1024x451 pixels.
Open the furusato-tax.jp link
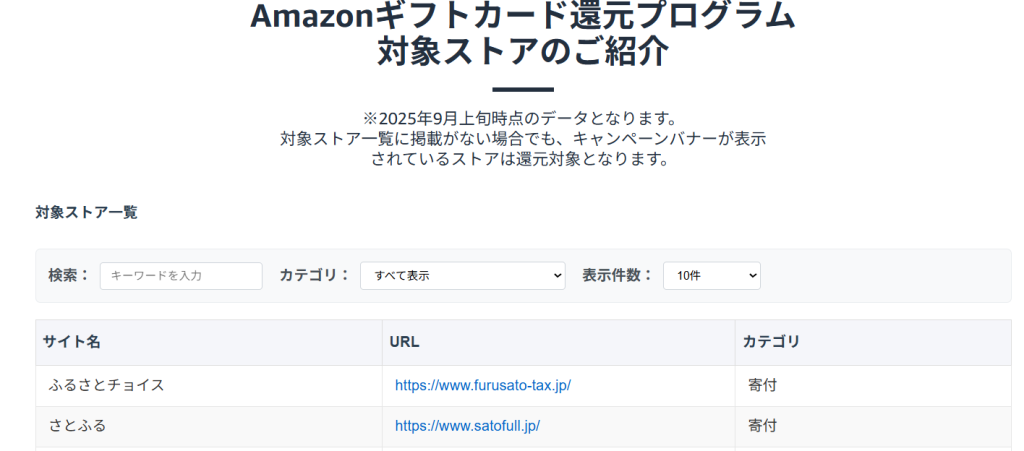click(482, 385)
